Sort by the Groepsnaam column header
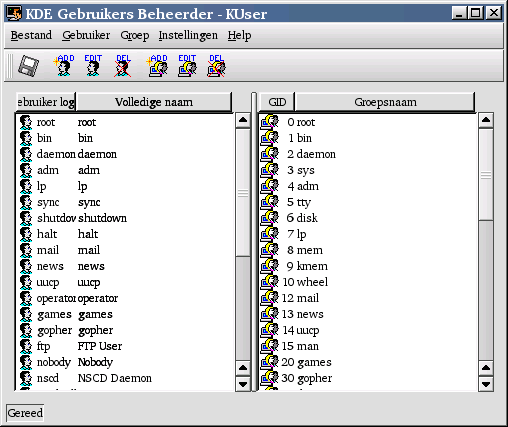The width and height of the screenshot is (508, 427). 385,102
